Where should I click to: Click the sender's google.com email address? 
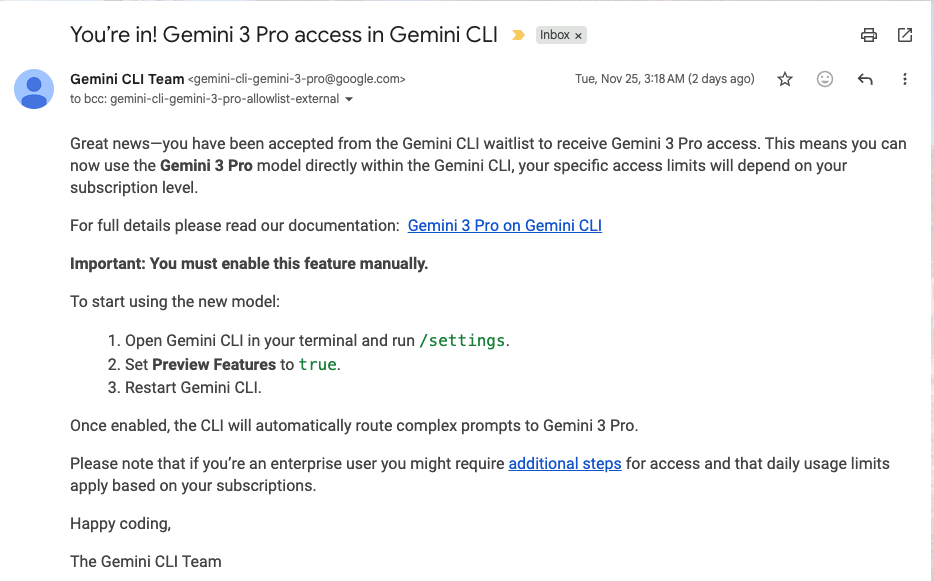297,79
